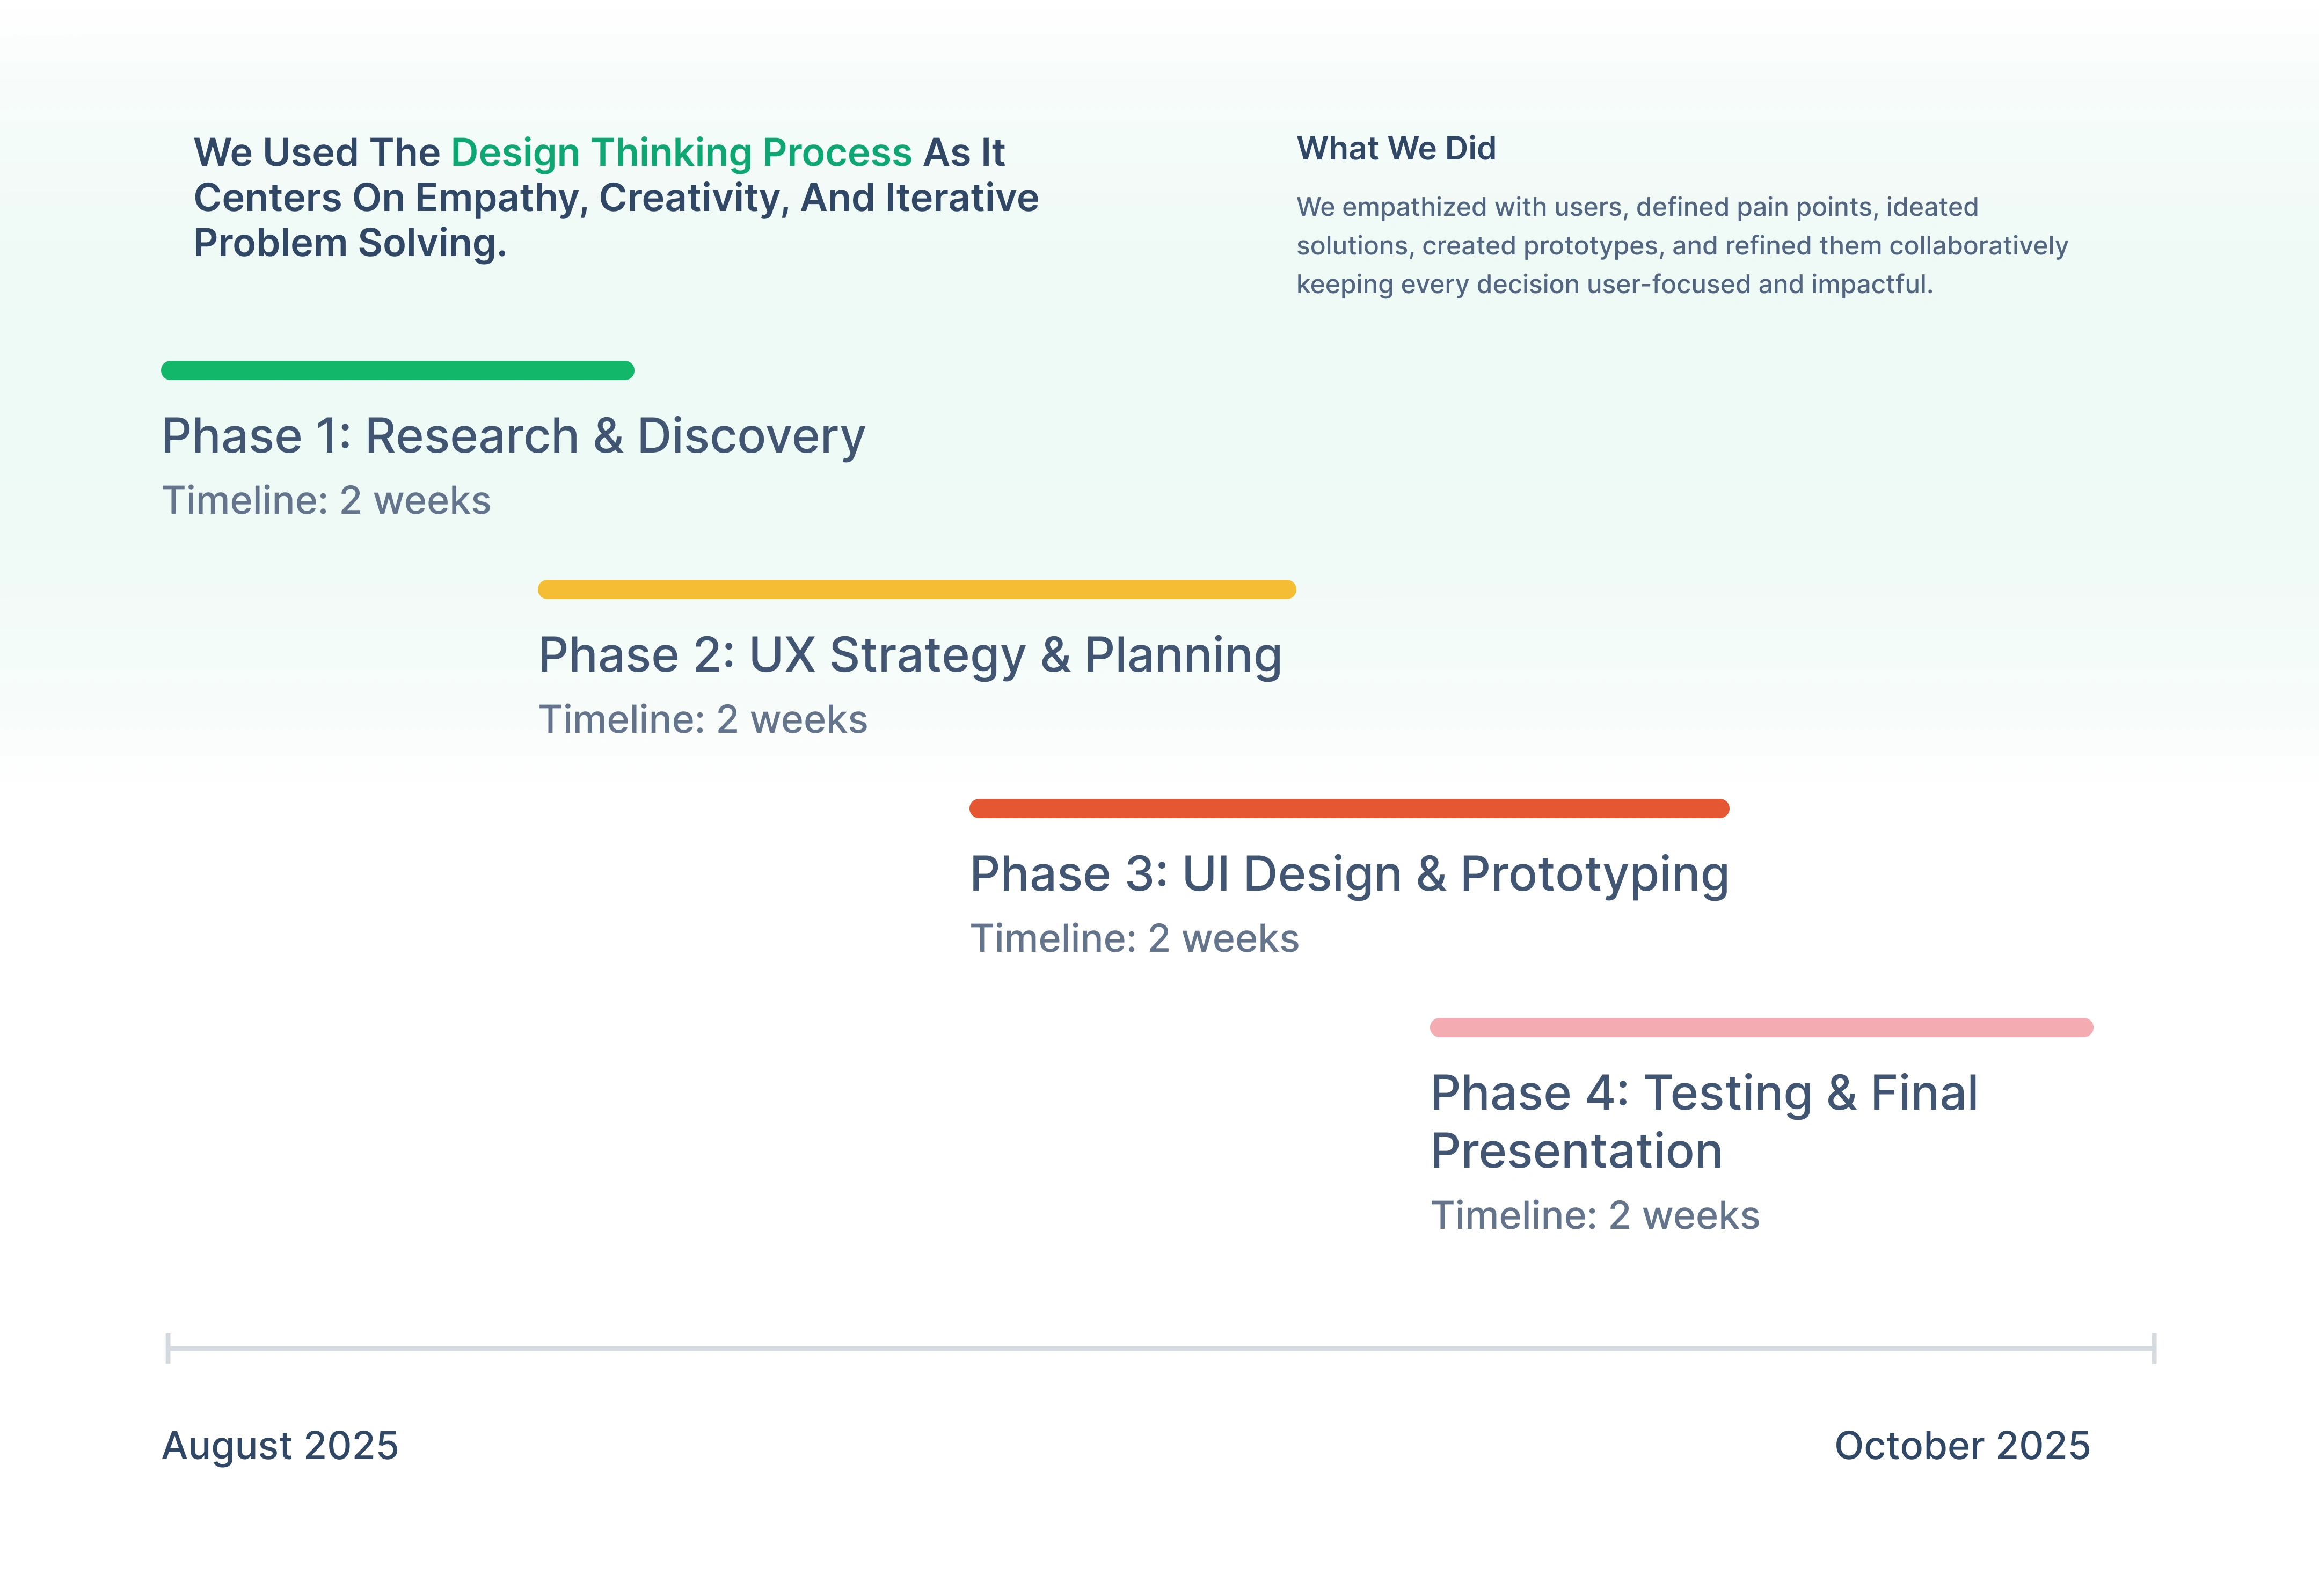Select 'Phase 1: Research & Discovery' title
Viewport: 2319px width, 1596px height.
coord(513,436)
